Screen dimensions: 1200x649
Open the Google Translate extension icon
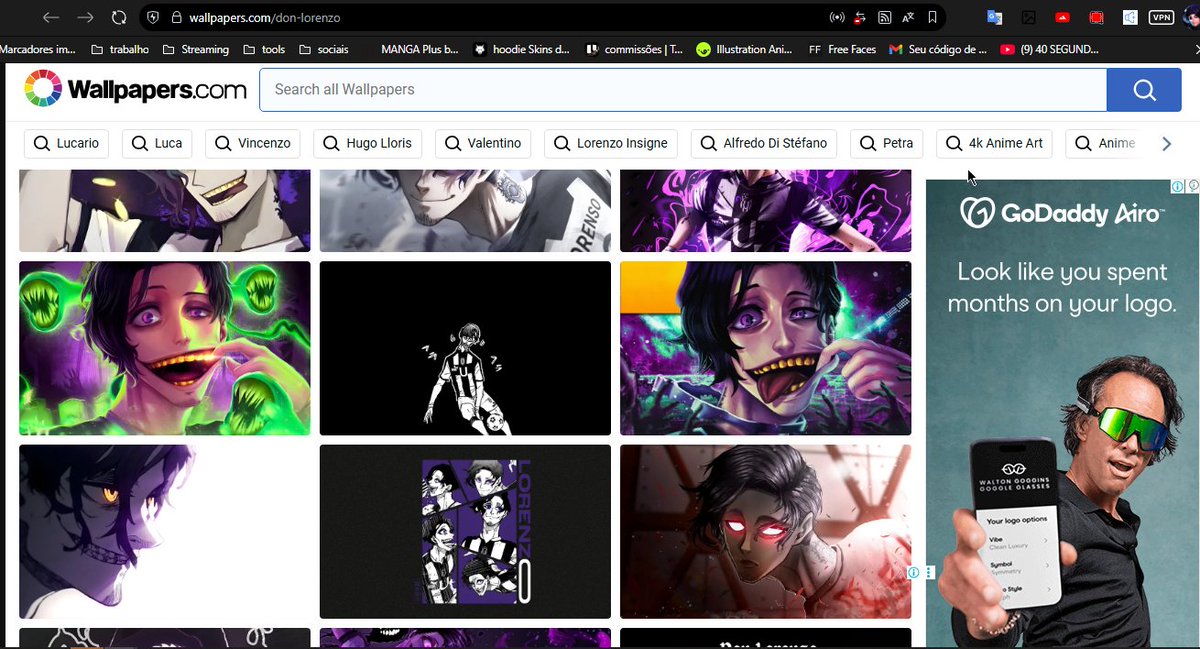point(994,17)
